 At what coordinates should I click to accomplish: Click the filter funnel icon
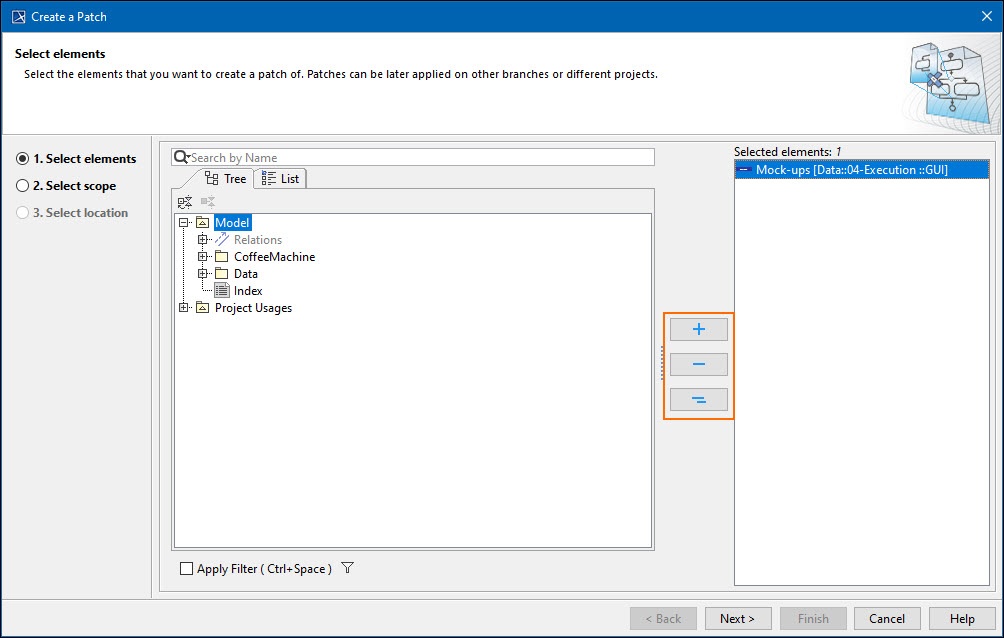347,568
